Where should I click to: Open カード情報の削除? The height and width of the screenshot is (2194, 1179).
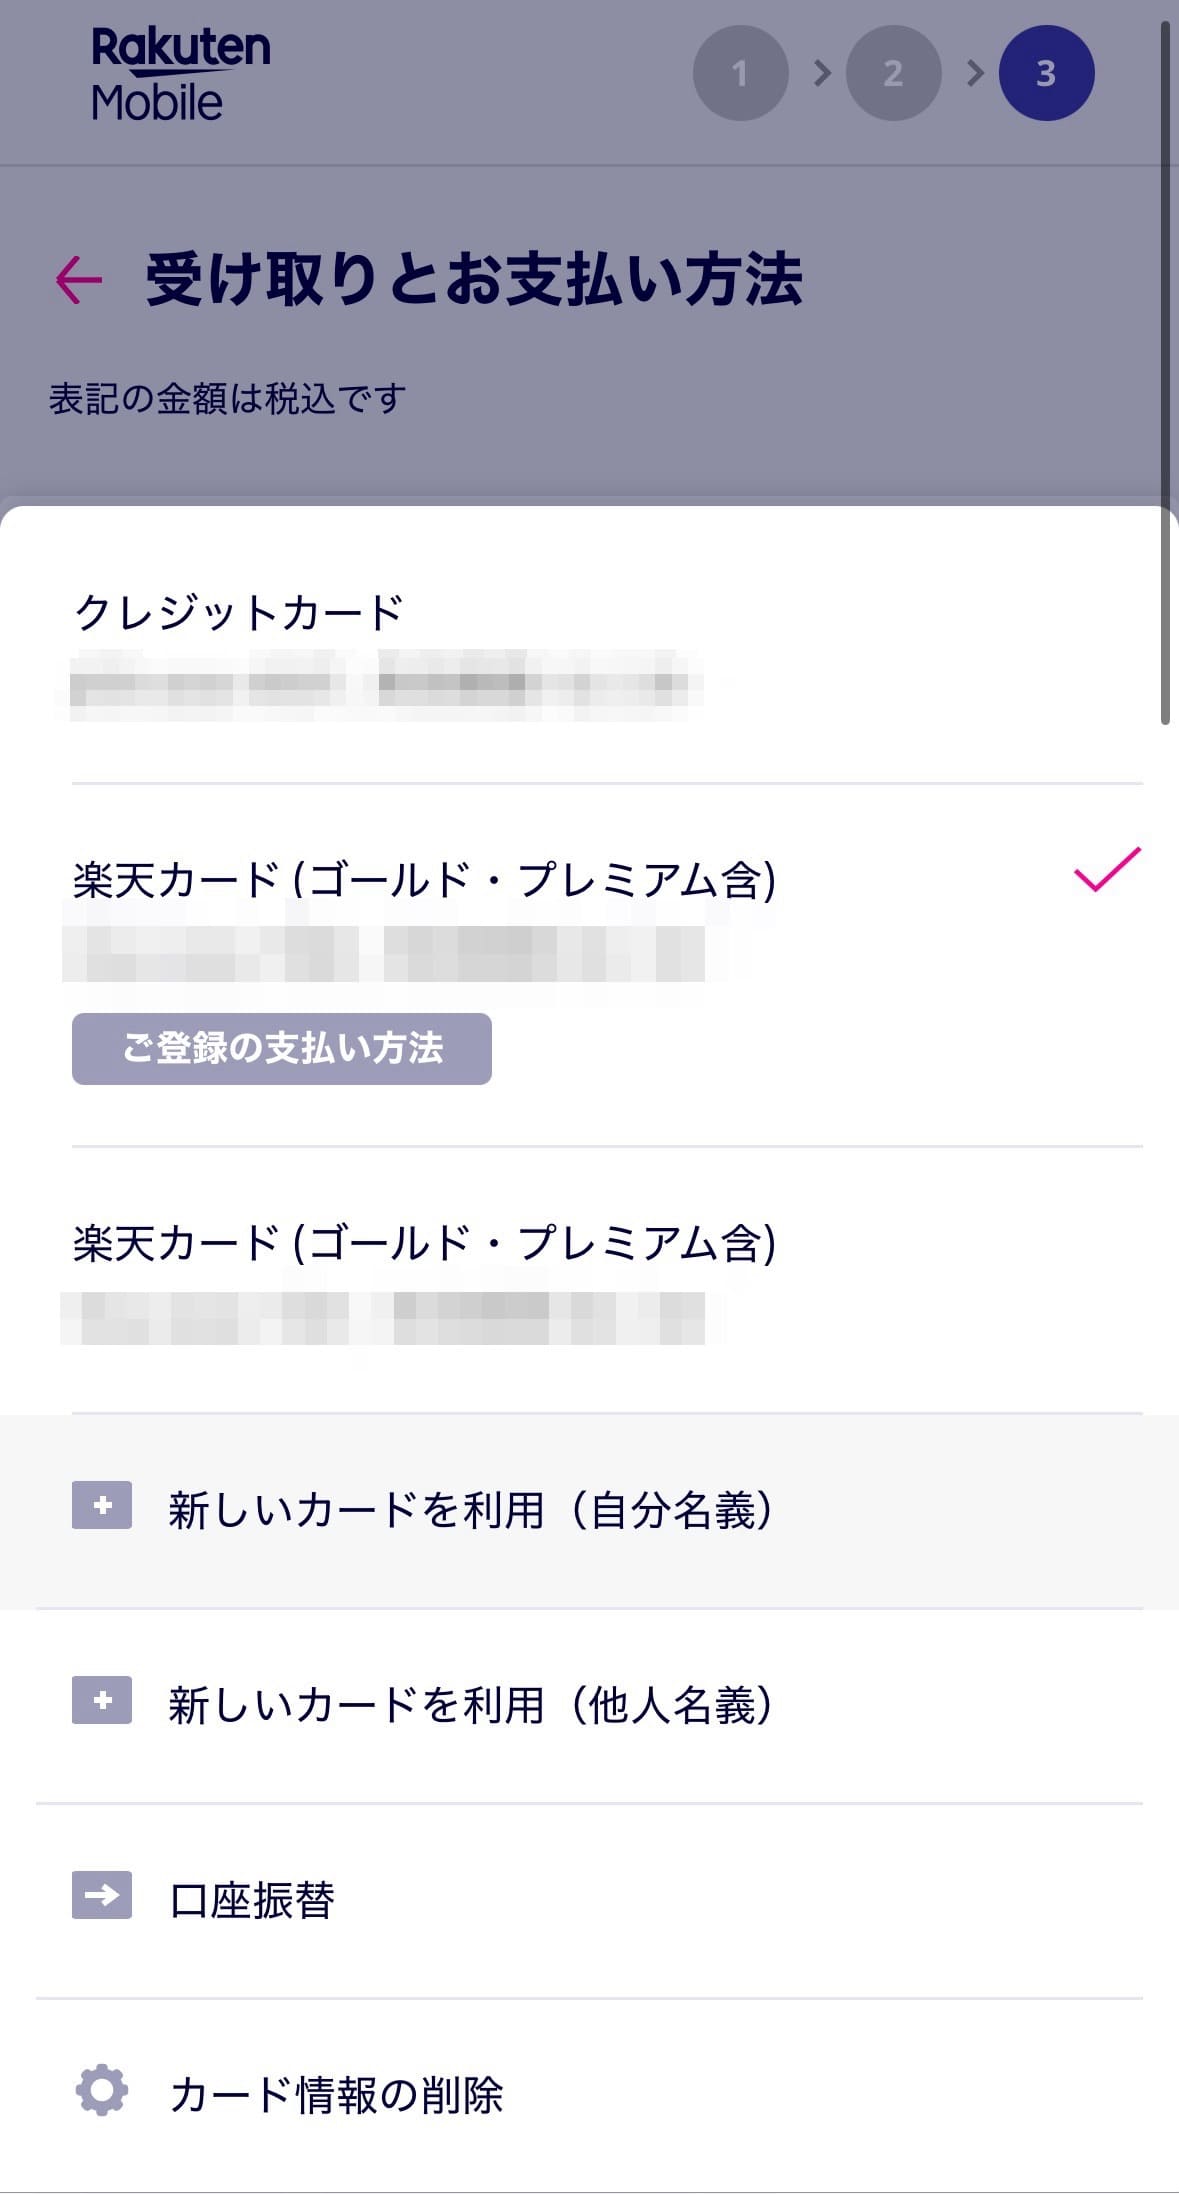[336, 2095]
